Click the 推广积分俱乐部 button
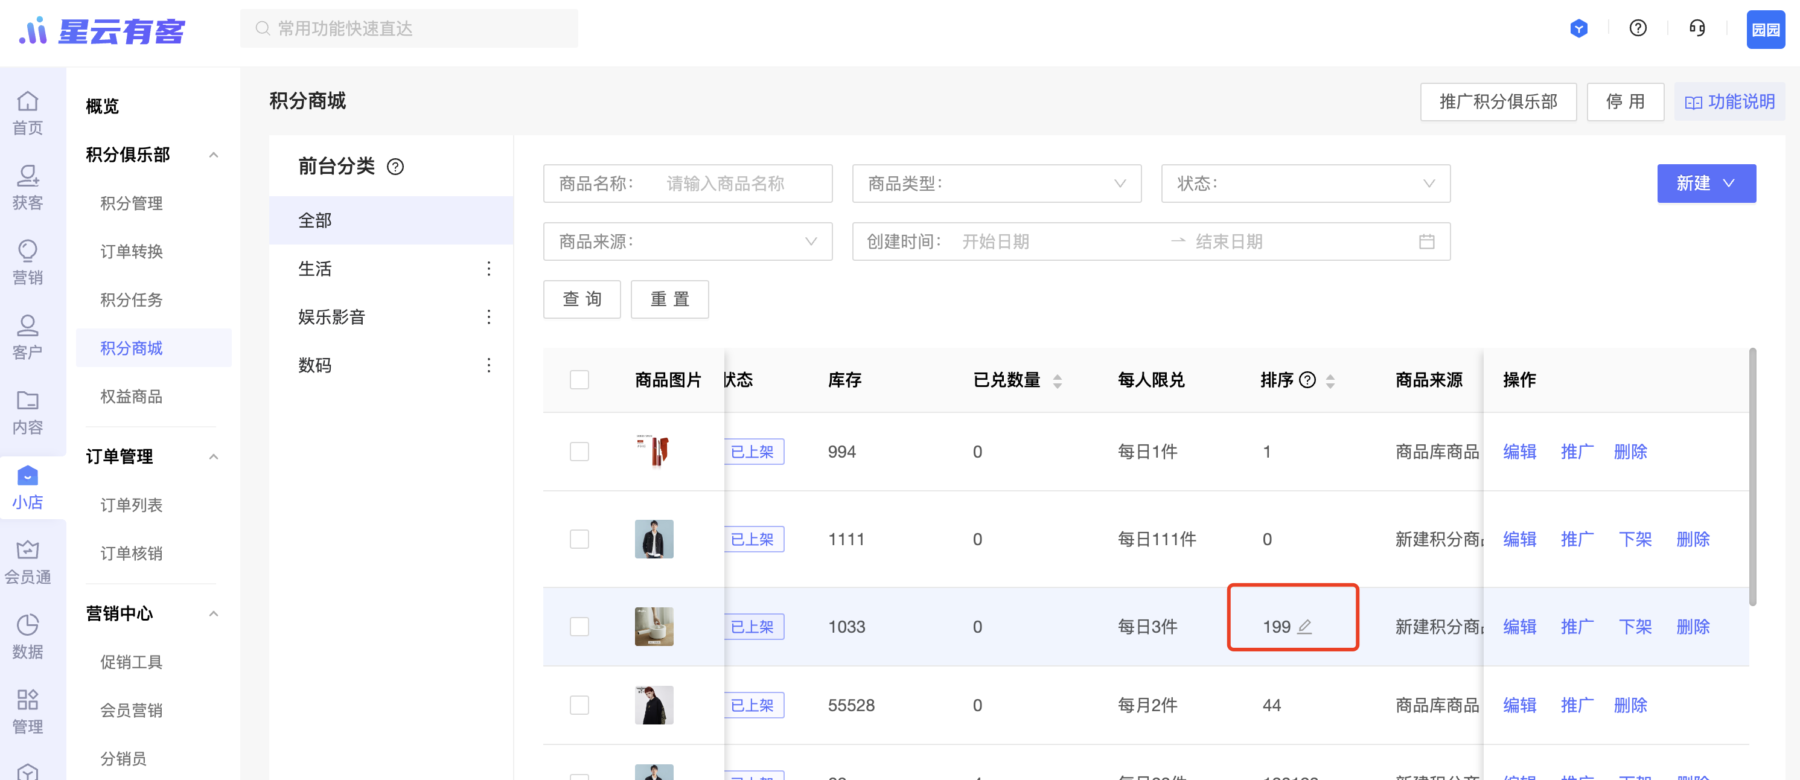 coord(1498,102)
